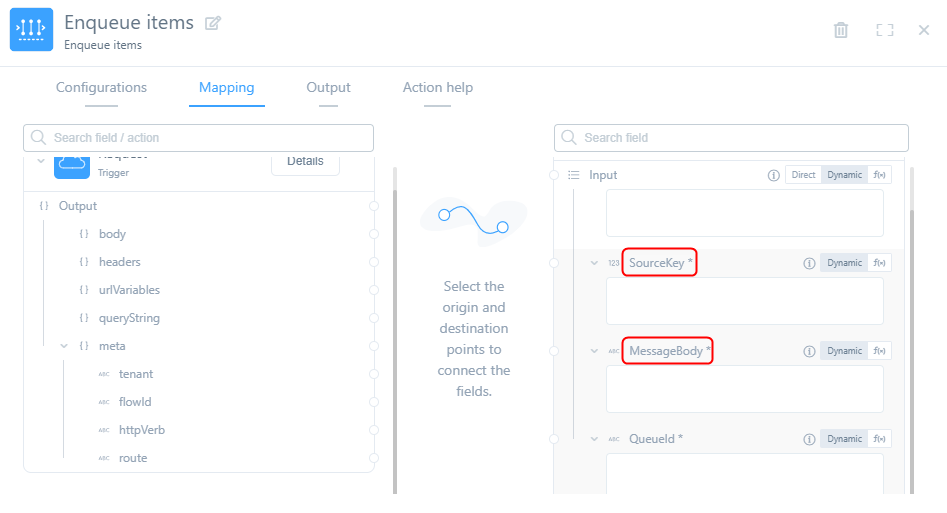Open the Output tab

point(328,88)
